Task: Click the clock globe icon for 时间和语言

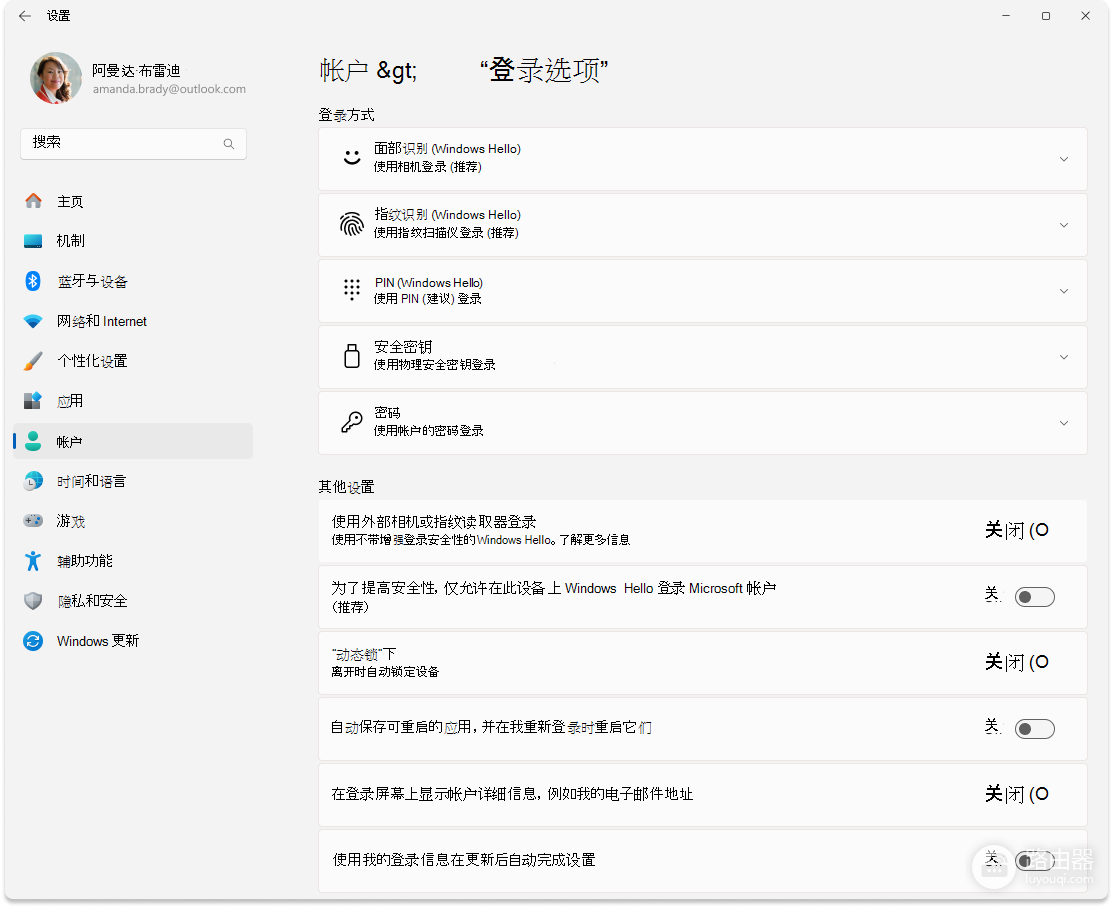Action: [x=33, y=481]
